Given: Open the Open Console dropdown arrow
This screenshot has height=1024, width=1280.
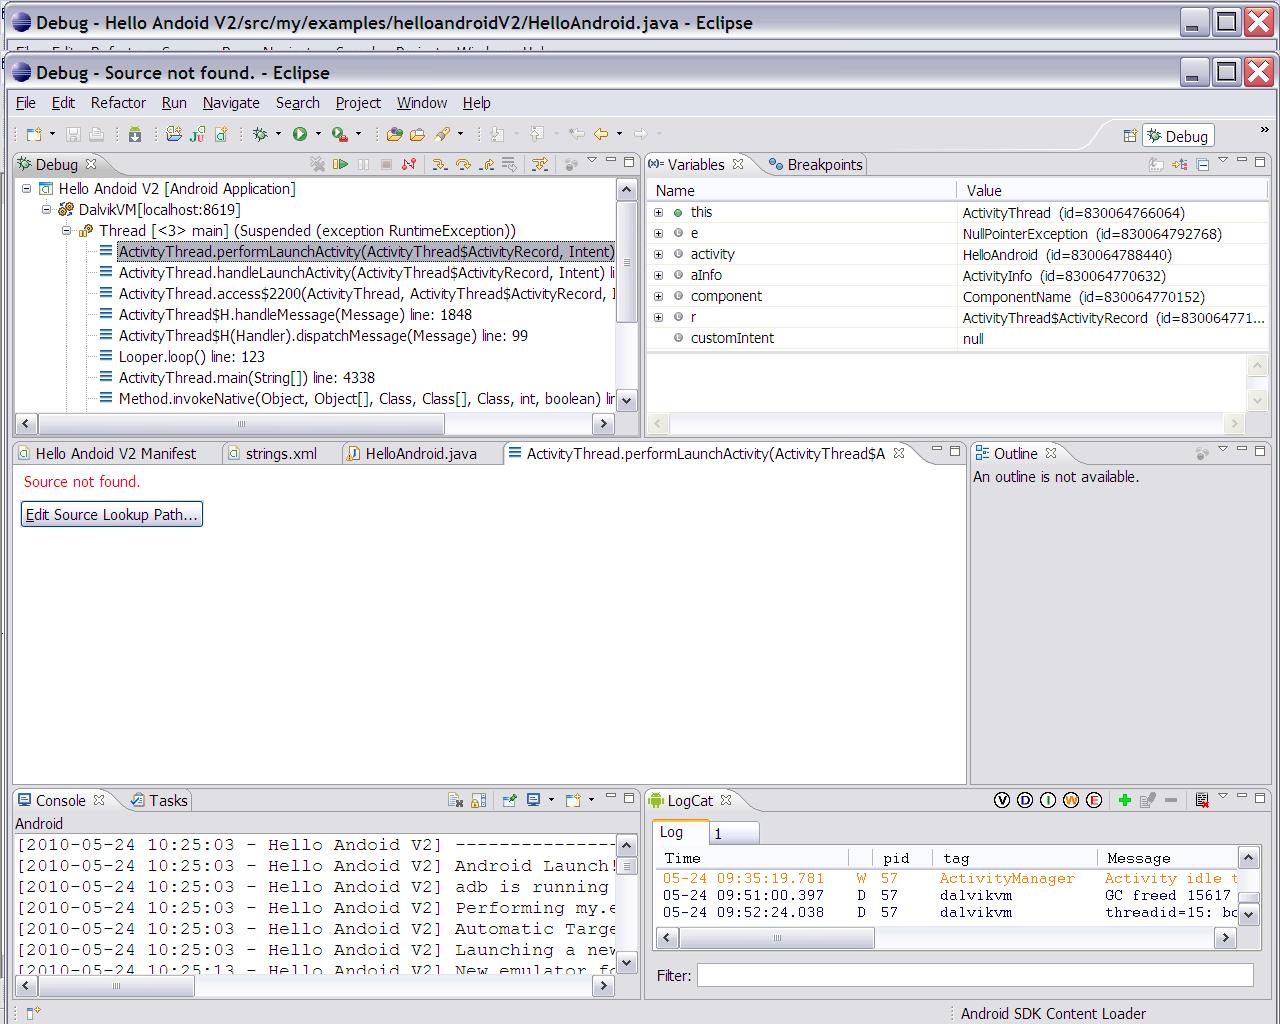Looking at the screenshot, I should coord(591,800).
